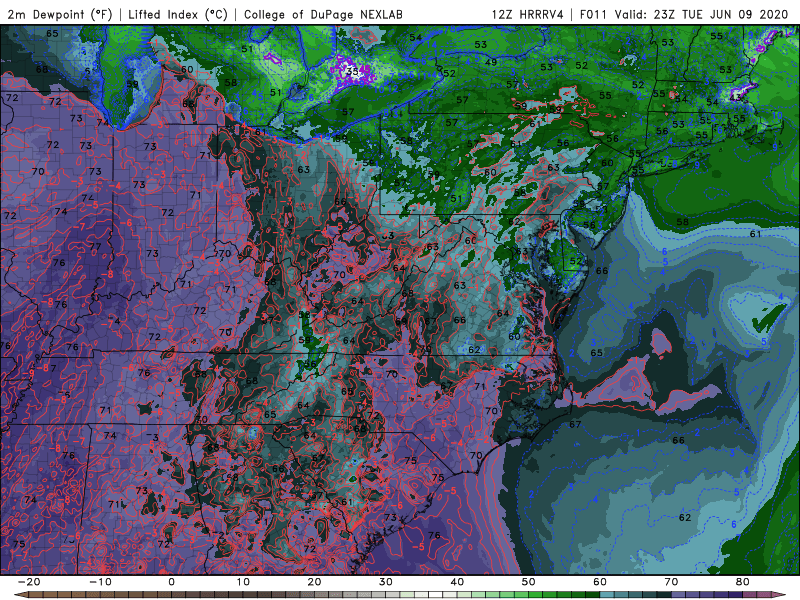Click the "2m Dewpoint (°F)" title text
800x600 pixels.
click(x=60, y=14)
